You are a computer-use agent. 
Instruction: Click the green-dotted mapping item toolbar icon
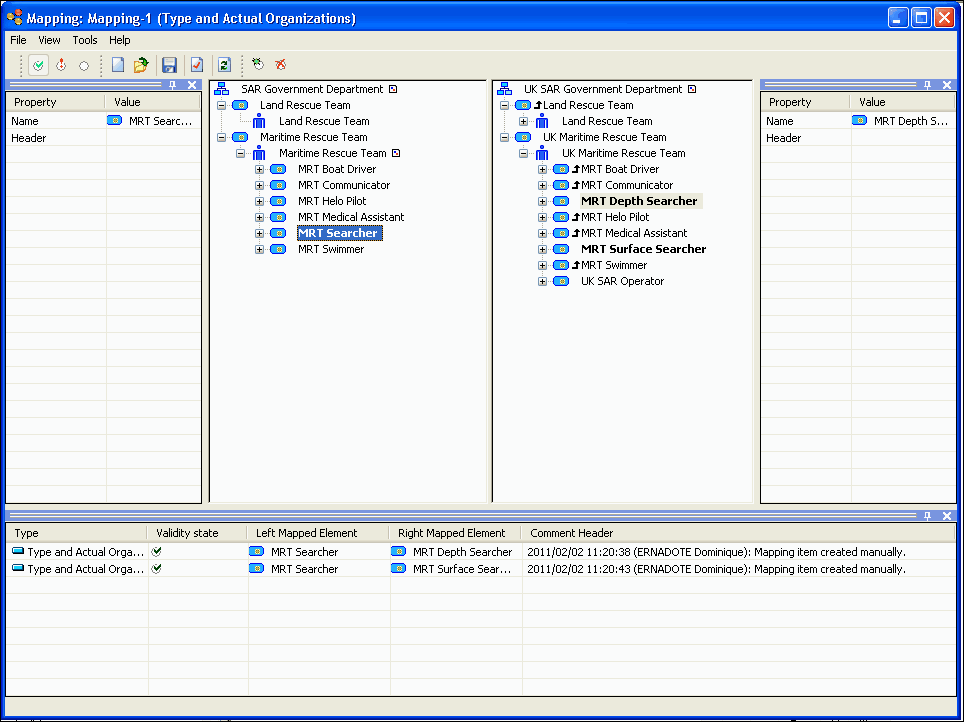coord(257,65)
